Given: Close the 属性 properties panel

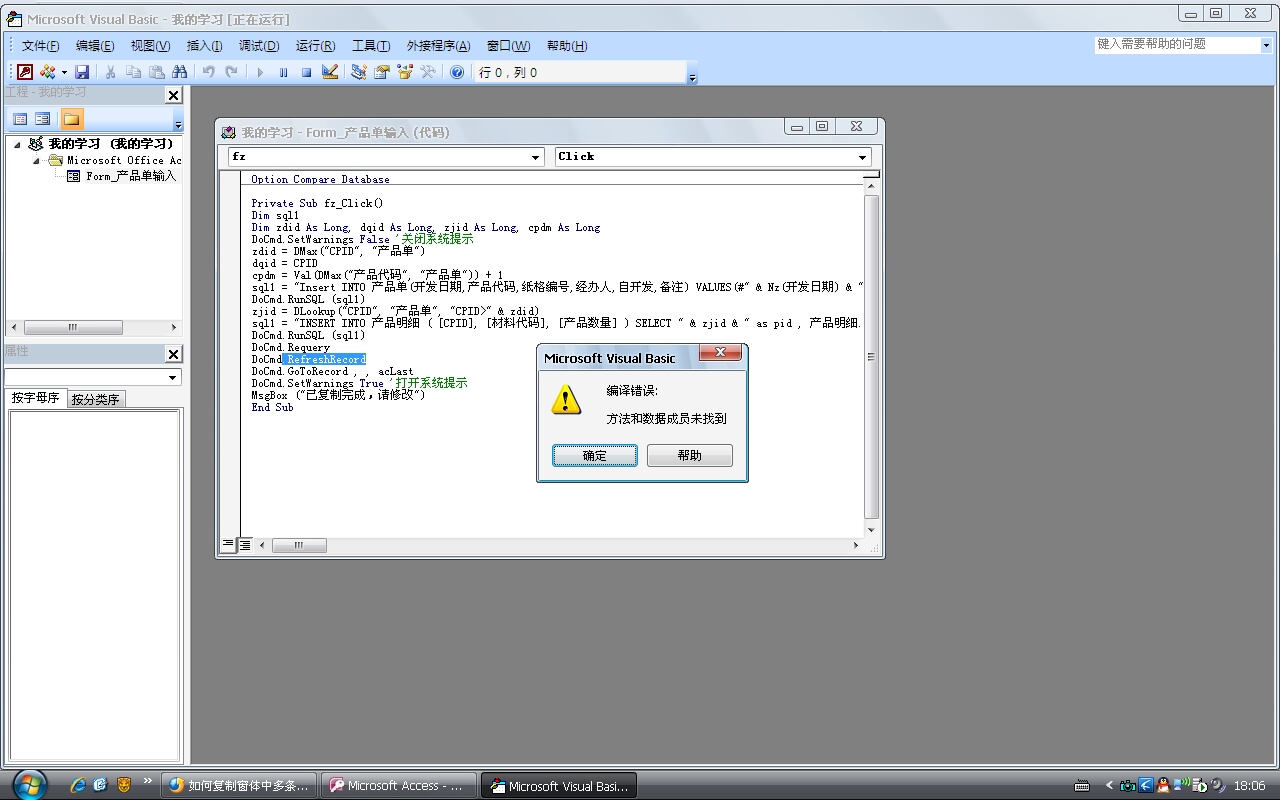Looking at the screenshot, I should tap(173, 354).
